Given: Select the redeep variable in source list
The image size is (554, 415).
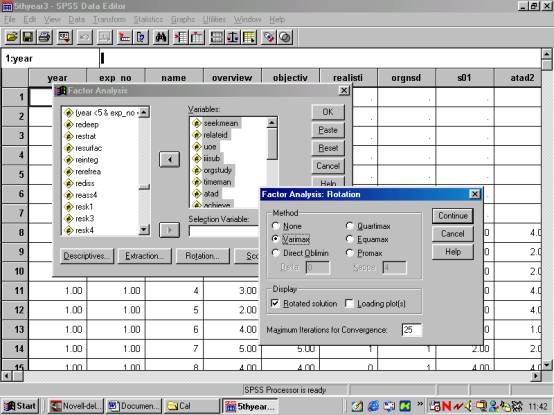Looking at the screenshot, I should (87, 124).
